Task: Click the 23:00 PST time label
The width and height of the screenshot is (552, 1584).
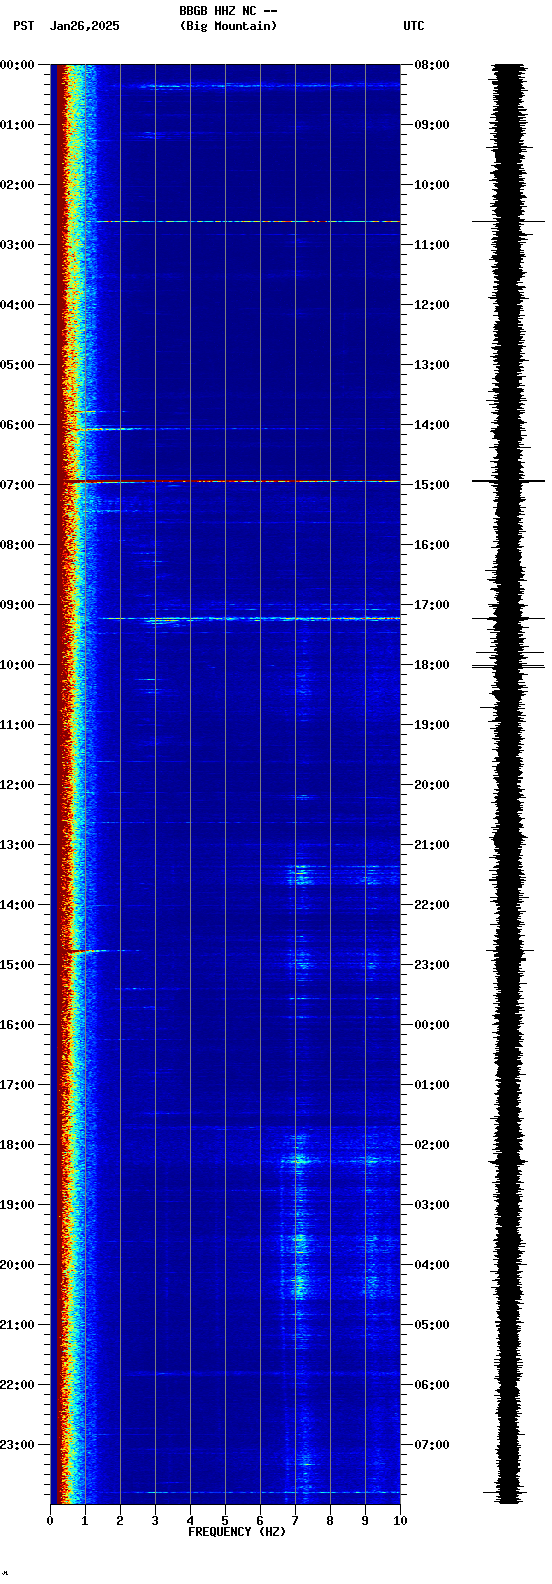Action: click(17, 1445)
